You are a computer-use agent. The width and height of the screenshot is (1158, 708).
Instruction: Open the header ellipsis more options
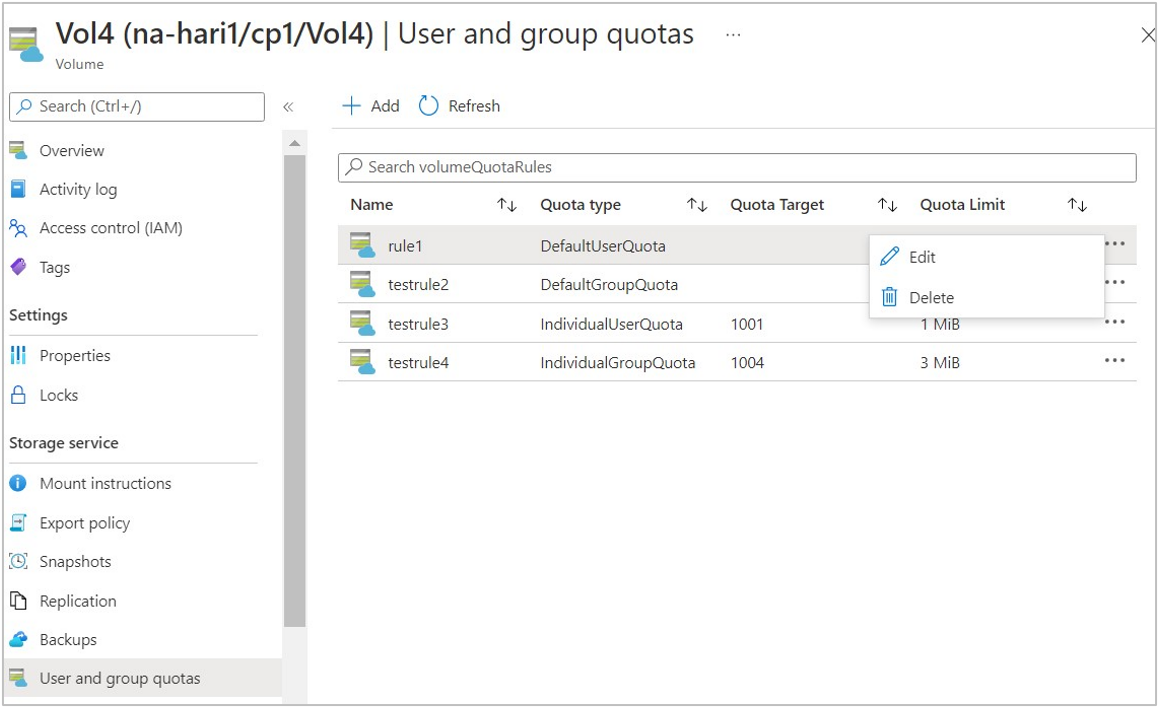[733, 35]
